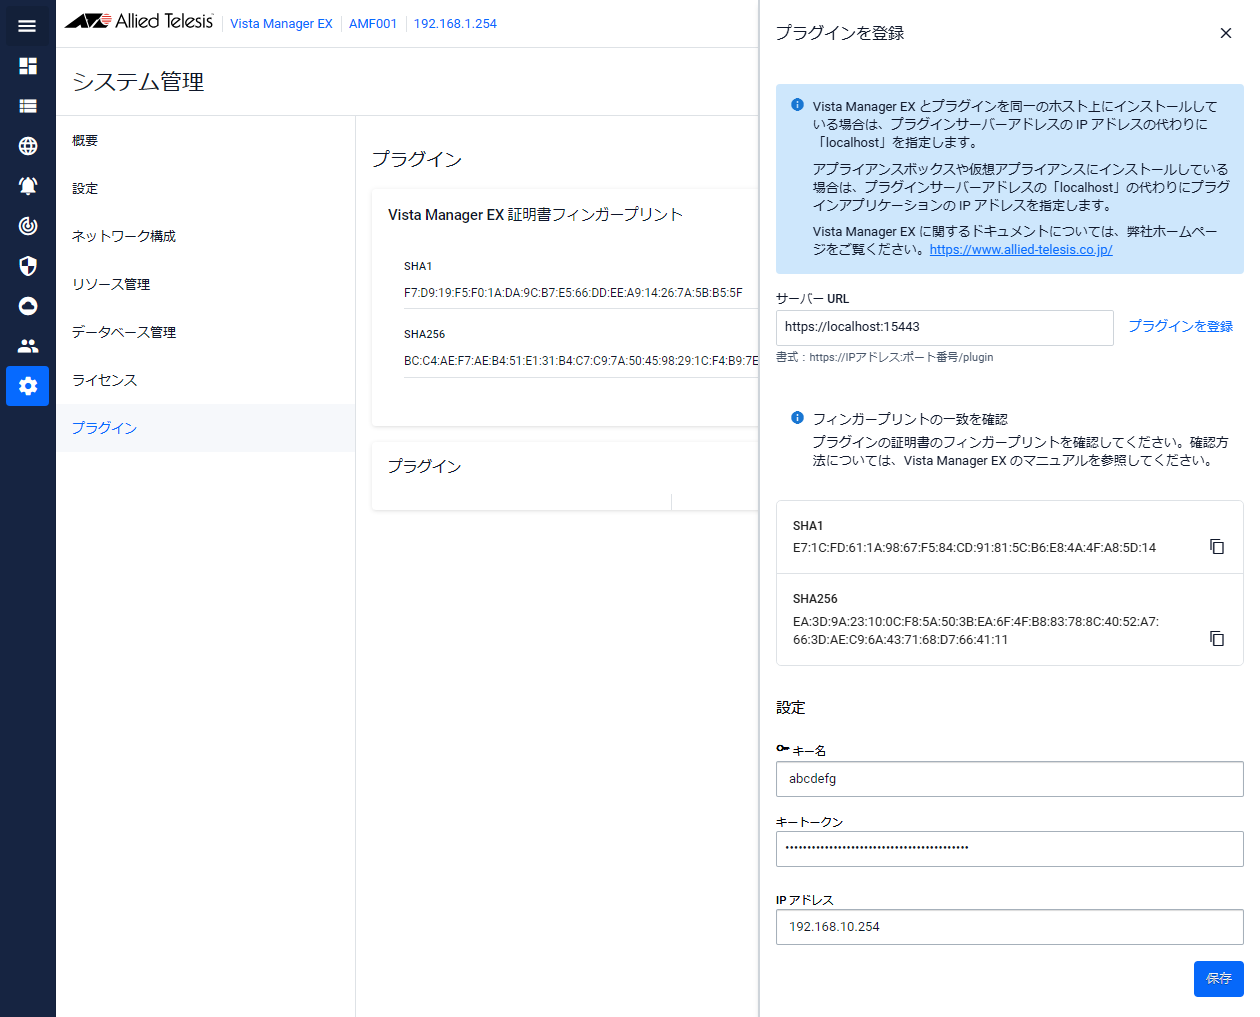
Task: Open the user management people icon
Action: pyautogui.click(x=28, y=346)
